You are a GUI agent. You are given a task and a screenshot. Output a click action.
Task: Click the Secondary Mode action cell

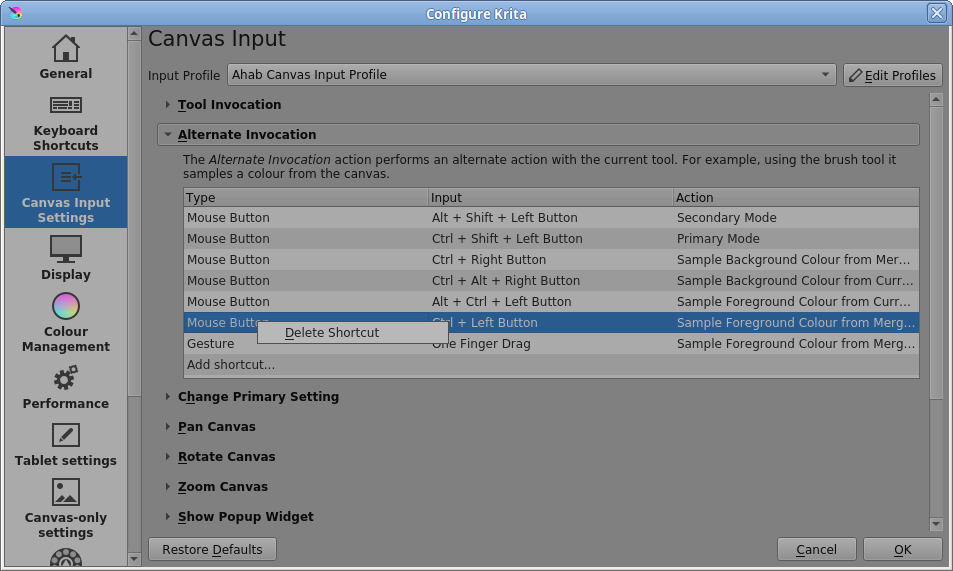tap(796, 218)
